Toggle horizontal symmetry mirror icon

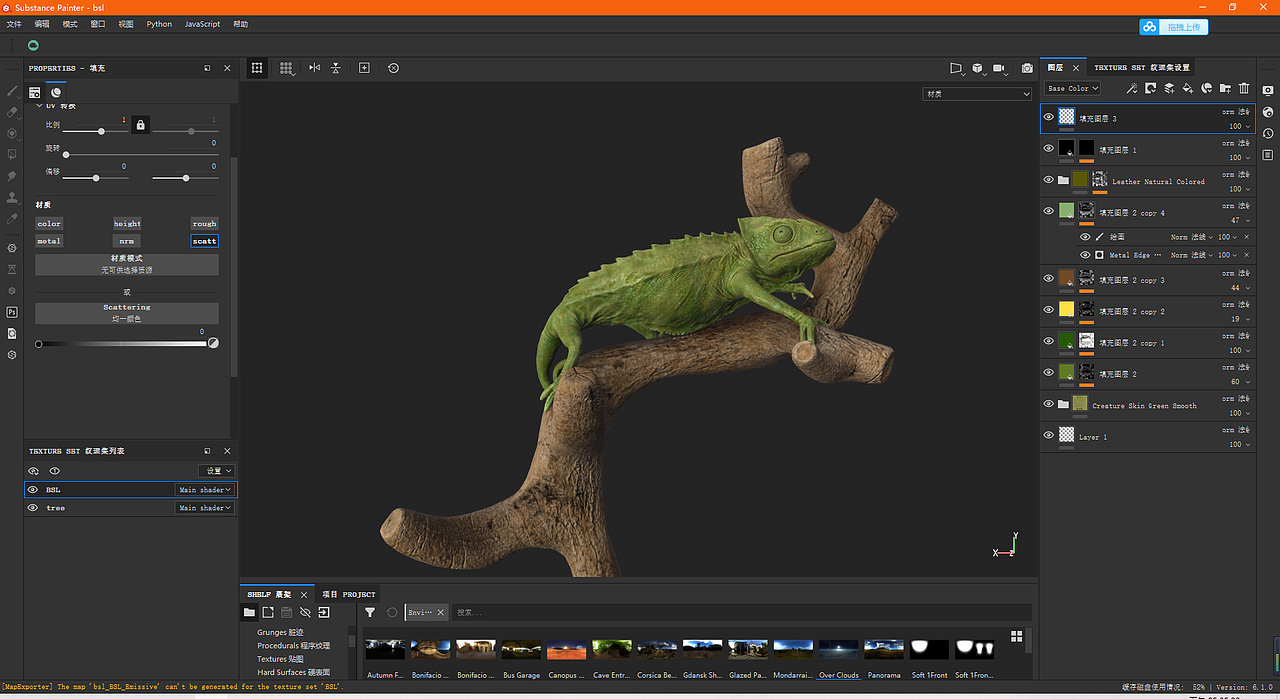coord(315,68)
